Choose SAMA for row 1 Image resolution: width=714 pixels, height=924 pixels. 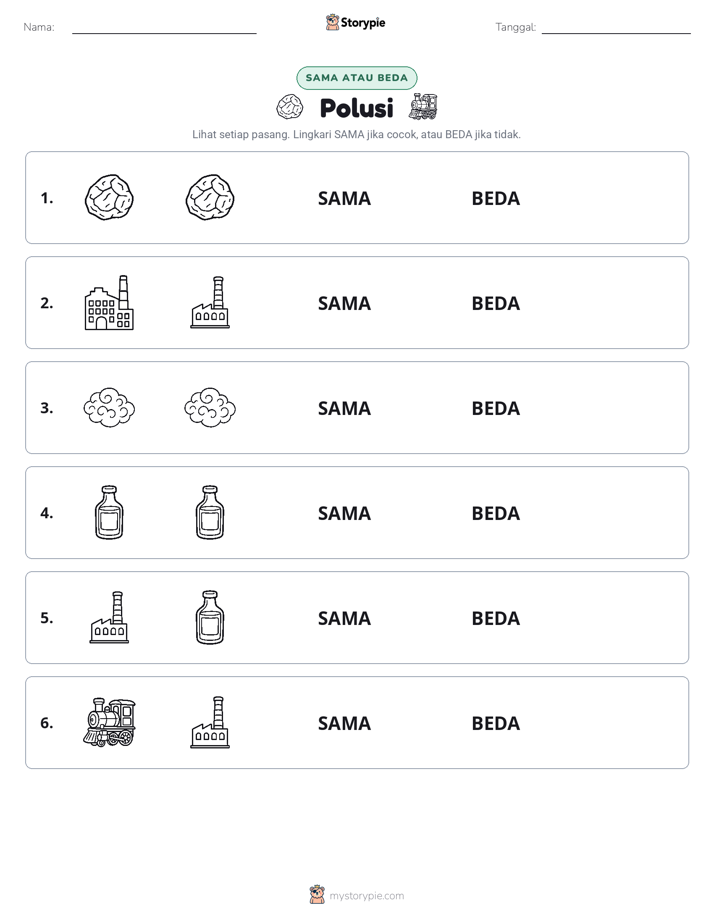click(x=344, y=199)
